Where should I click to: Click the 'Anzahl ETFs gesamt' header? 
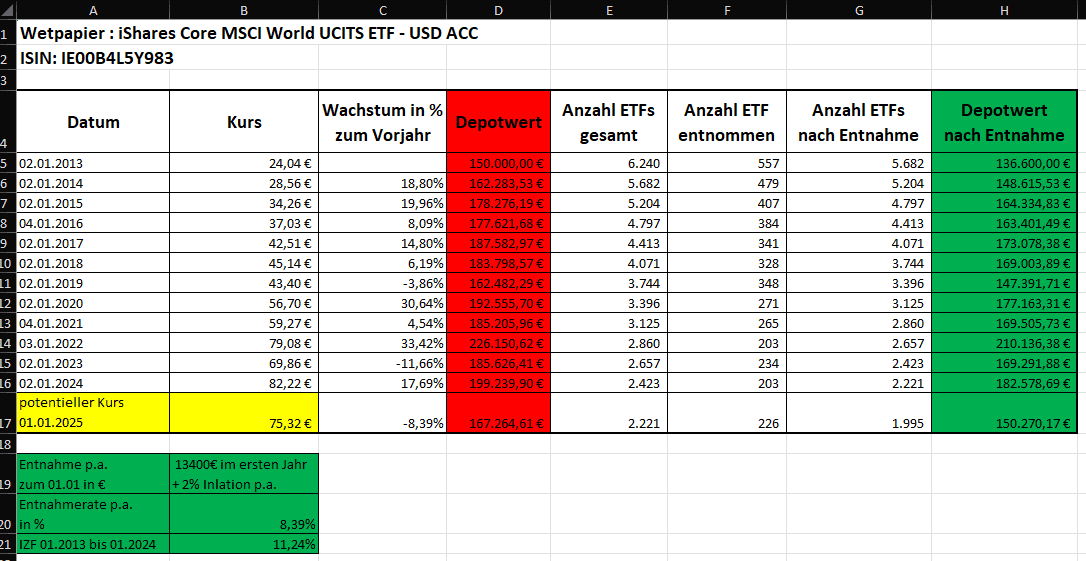click(x=609, y=121)
